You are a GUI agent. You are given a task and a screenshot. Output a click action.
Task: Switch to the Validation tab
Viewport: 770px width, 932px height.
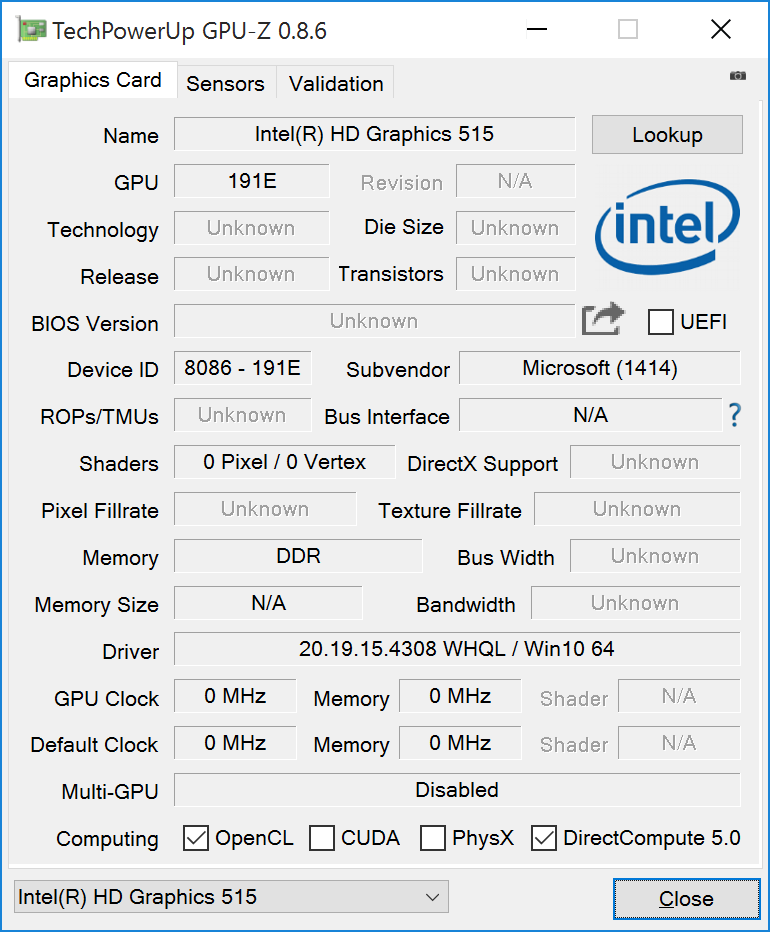(336, 84)
